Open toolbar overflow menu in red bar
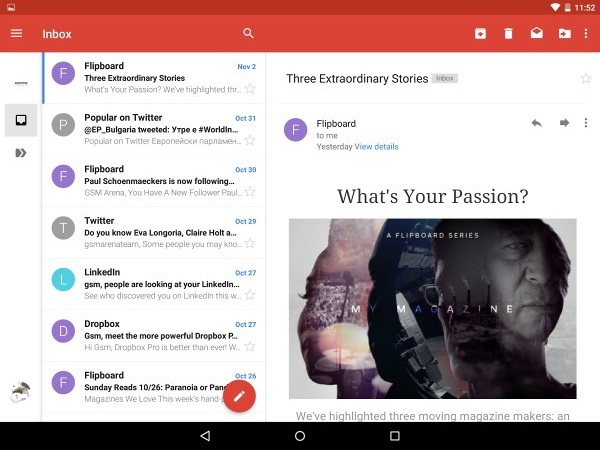 [586, 34]
